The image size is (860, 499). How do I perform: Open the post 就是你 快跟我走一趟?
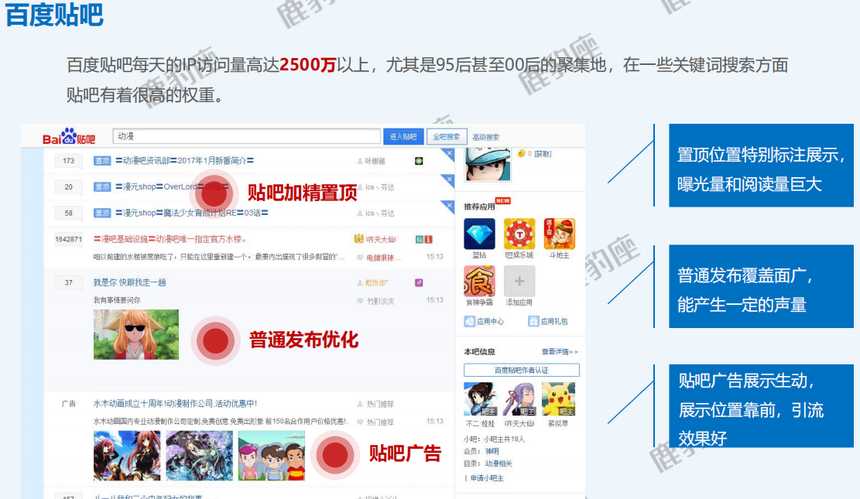[129, 282]
